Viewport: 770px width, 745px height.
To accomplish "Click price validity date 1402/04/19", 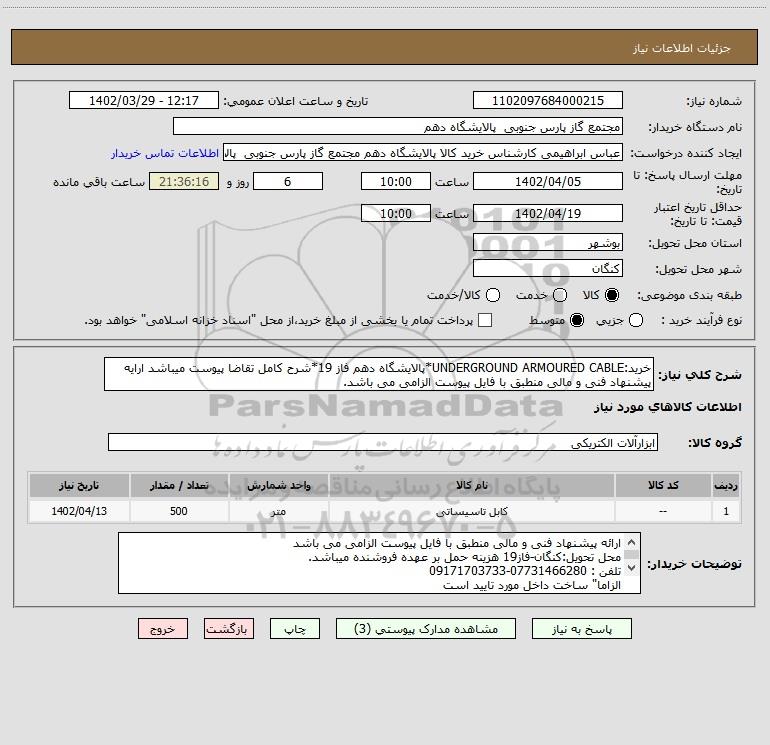I will pyautogui.click(x=548, y=213).
